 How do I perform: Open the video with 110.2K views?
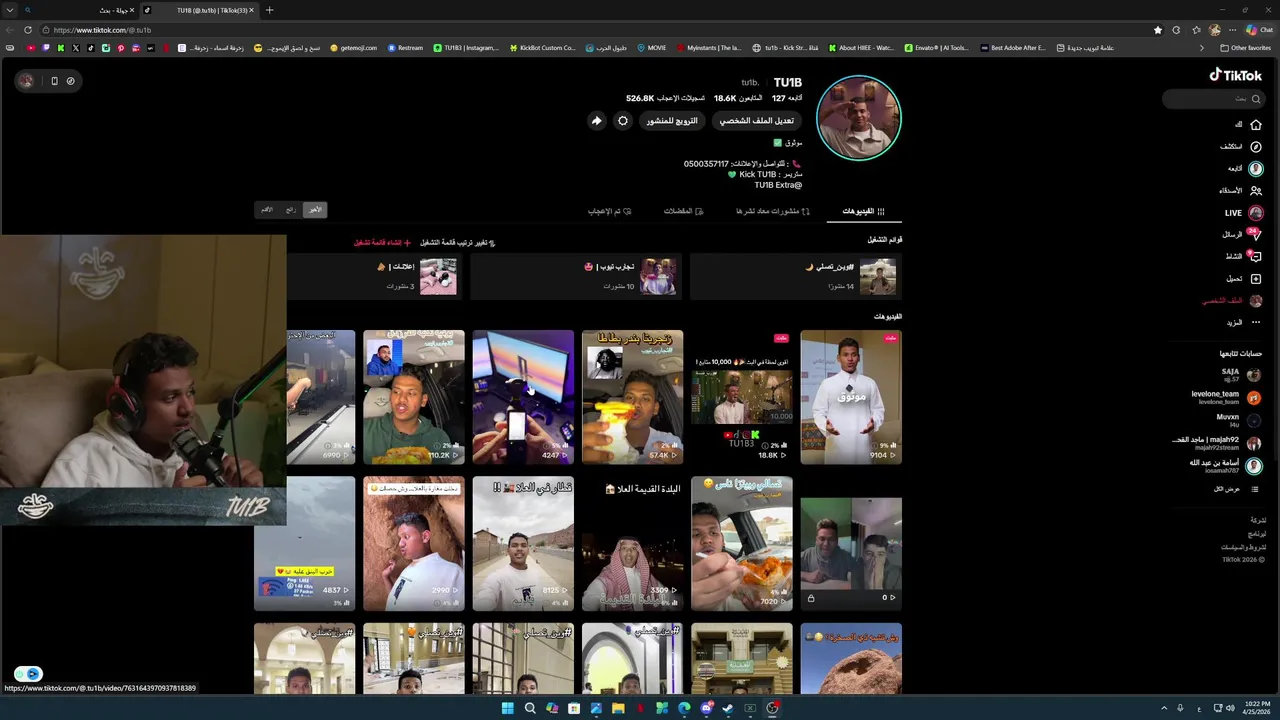(414, 397)
